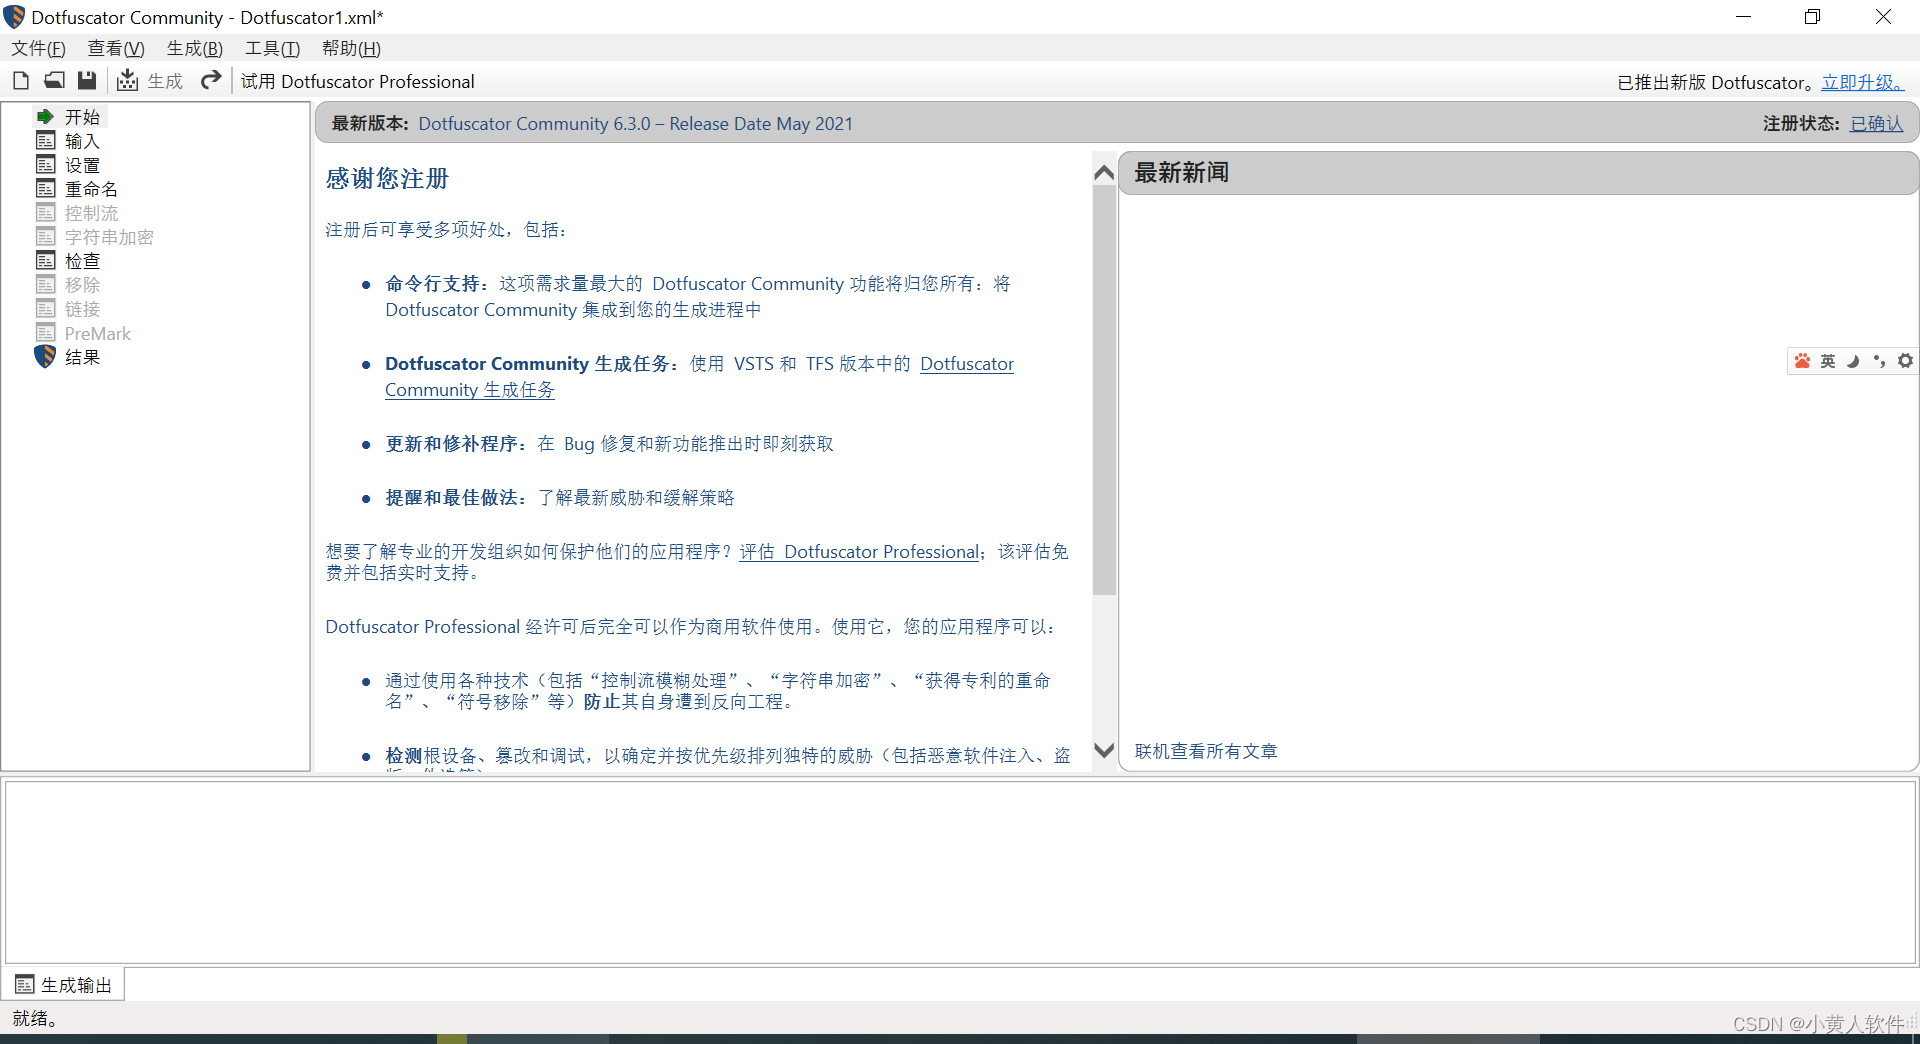Select 链接 in the navigation tree
This screenshot has height=1044, width=1920.
click(82, 309)
